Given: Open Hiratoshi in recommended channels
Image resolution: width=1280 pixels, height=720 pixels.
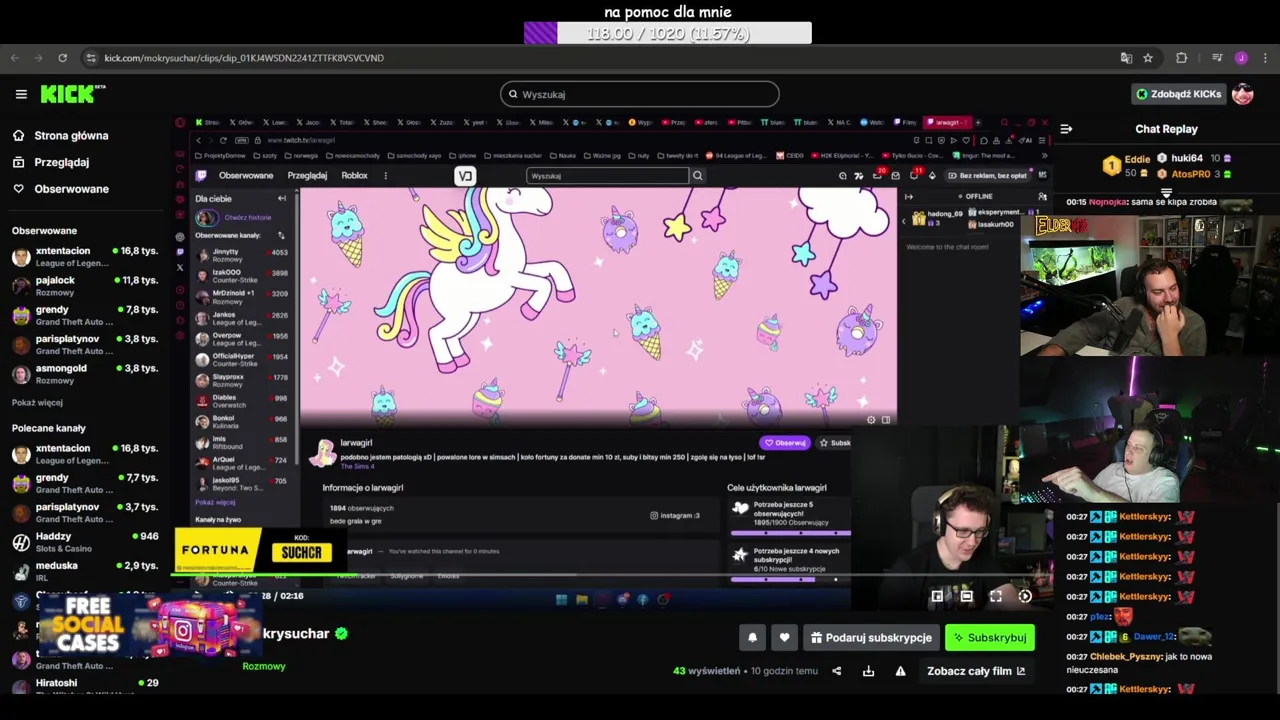Looking at the screenshot, I should point(85,684).
